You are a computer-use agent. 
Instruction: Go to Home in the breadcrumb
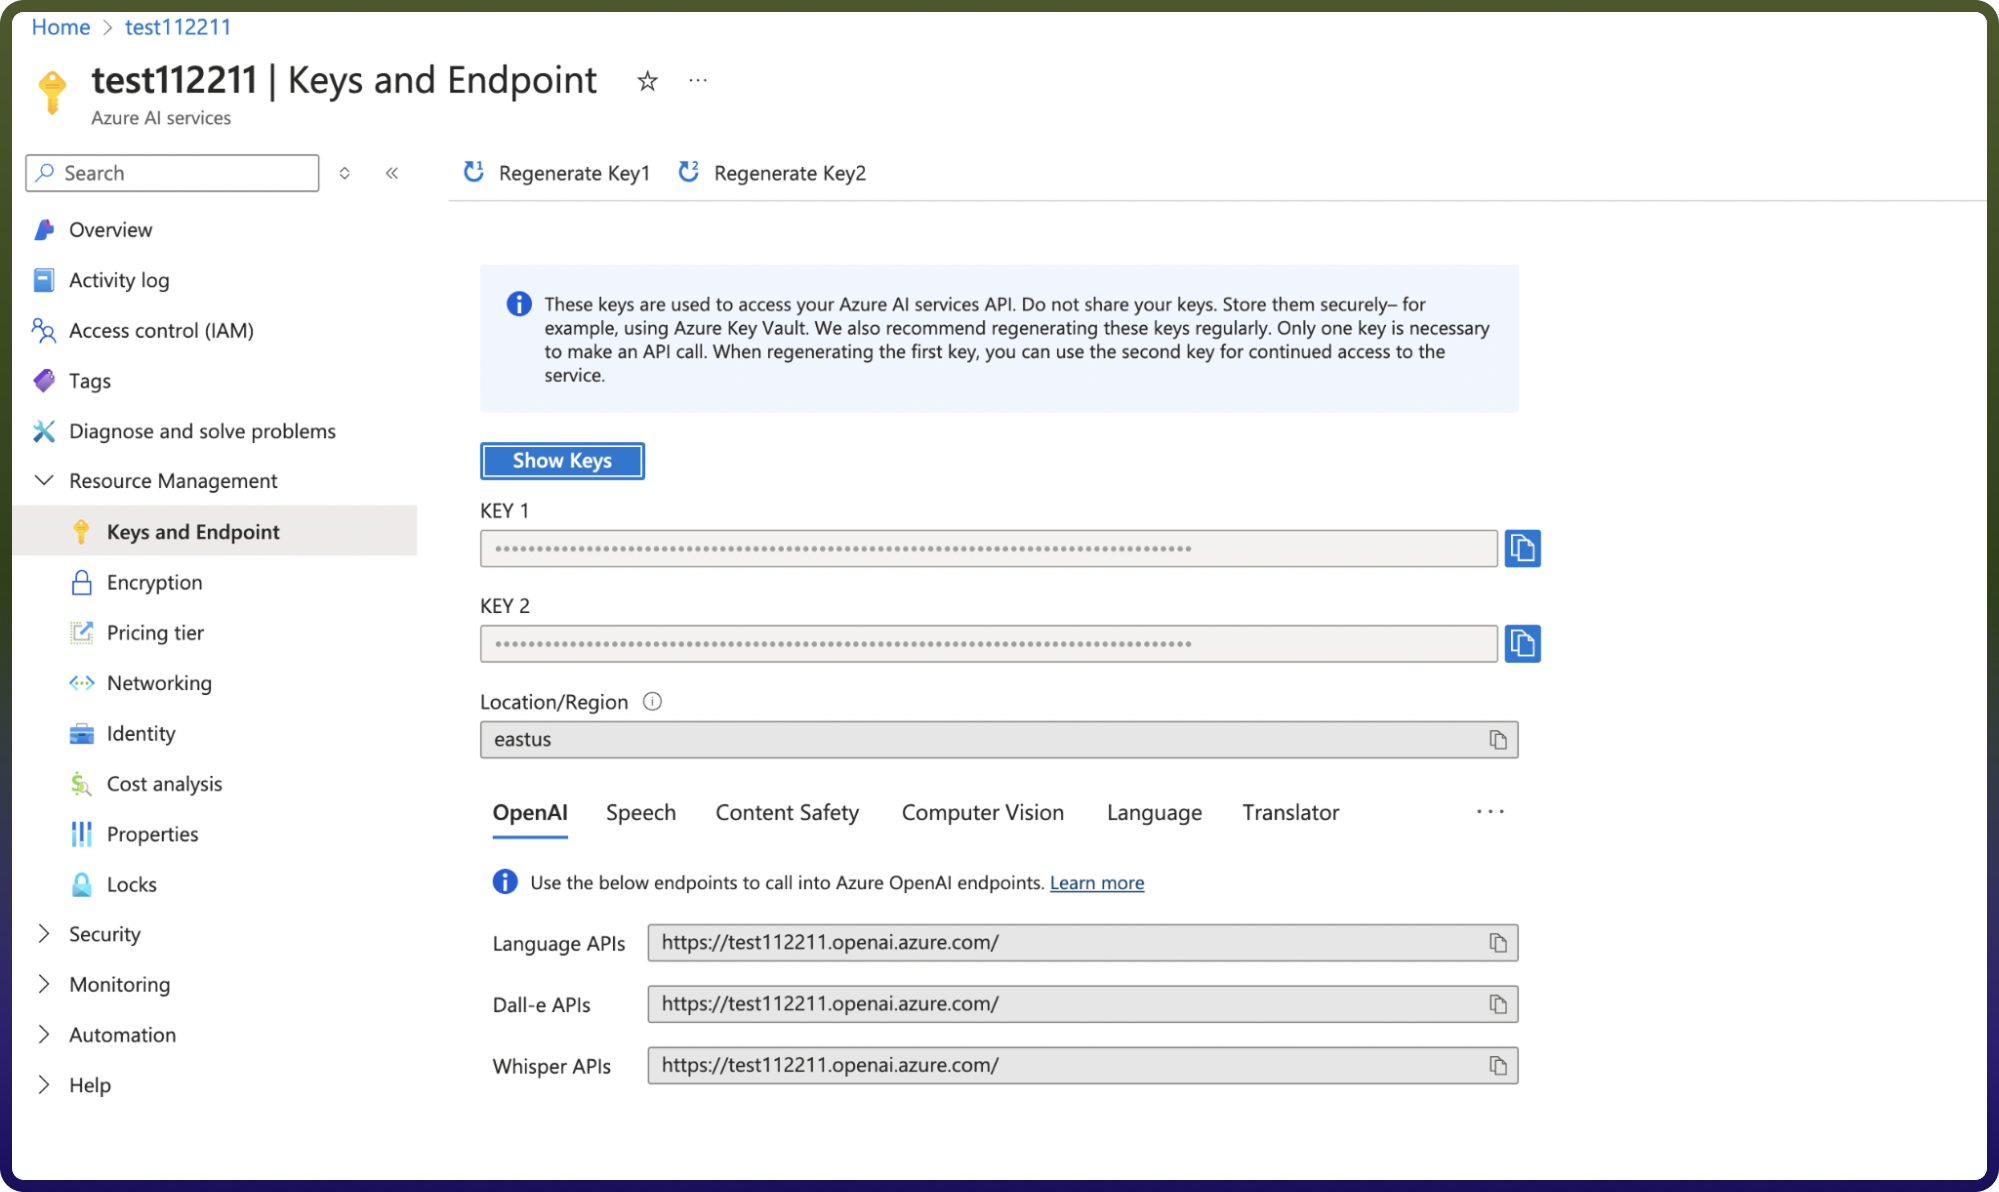click(61, 27)
